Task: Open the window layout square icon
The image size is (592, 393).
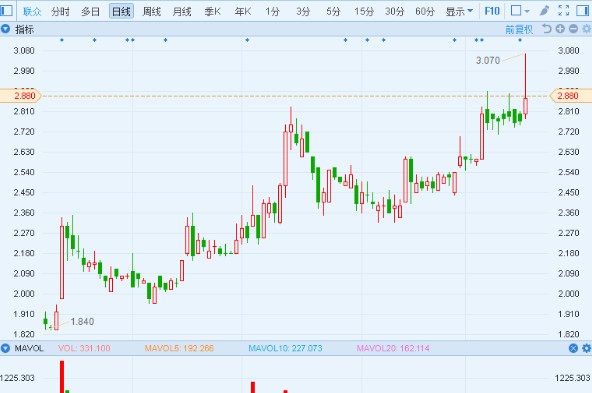Action: [x=516, y=11]
